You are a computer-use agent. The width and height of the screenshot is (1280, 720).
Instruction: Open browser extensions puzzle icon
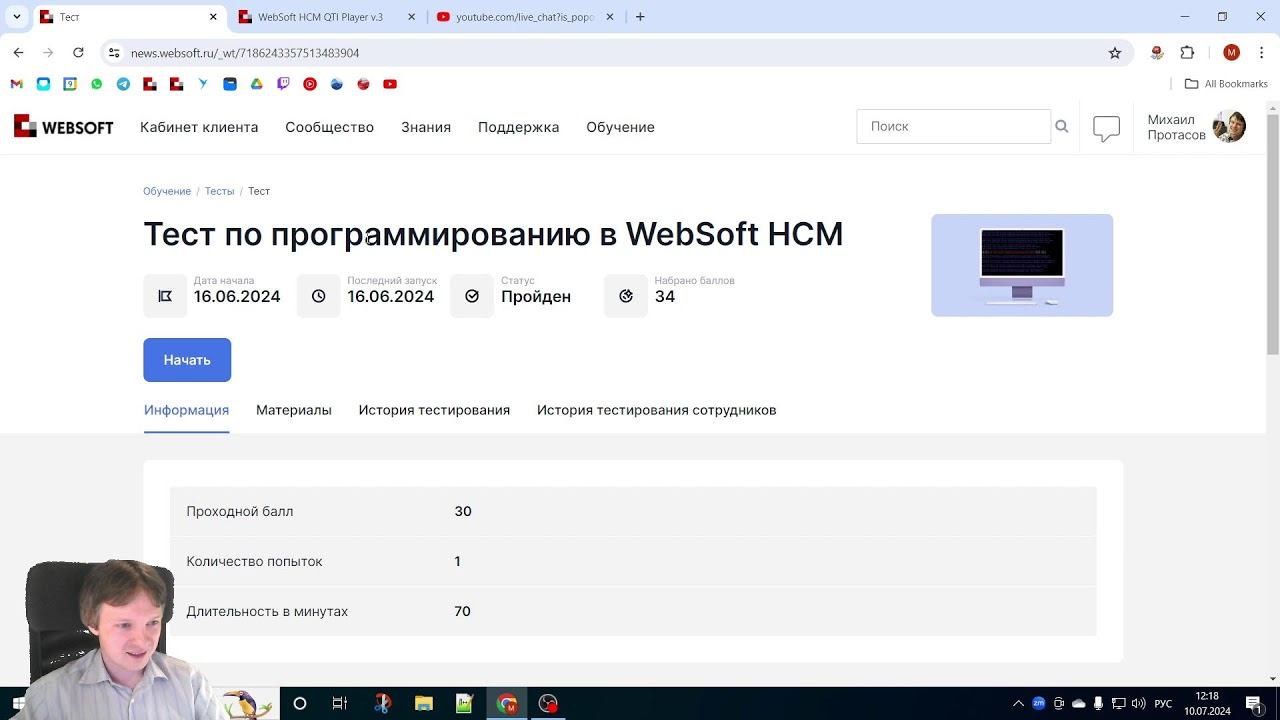[x=1187, y=53]
